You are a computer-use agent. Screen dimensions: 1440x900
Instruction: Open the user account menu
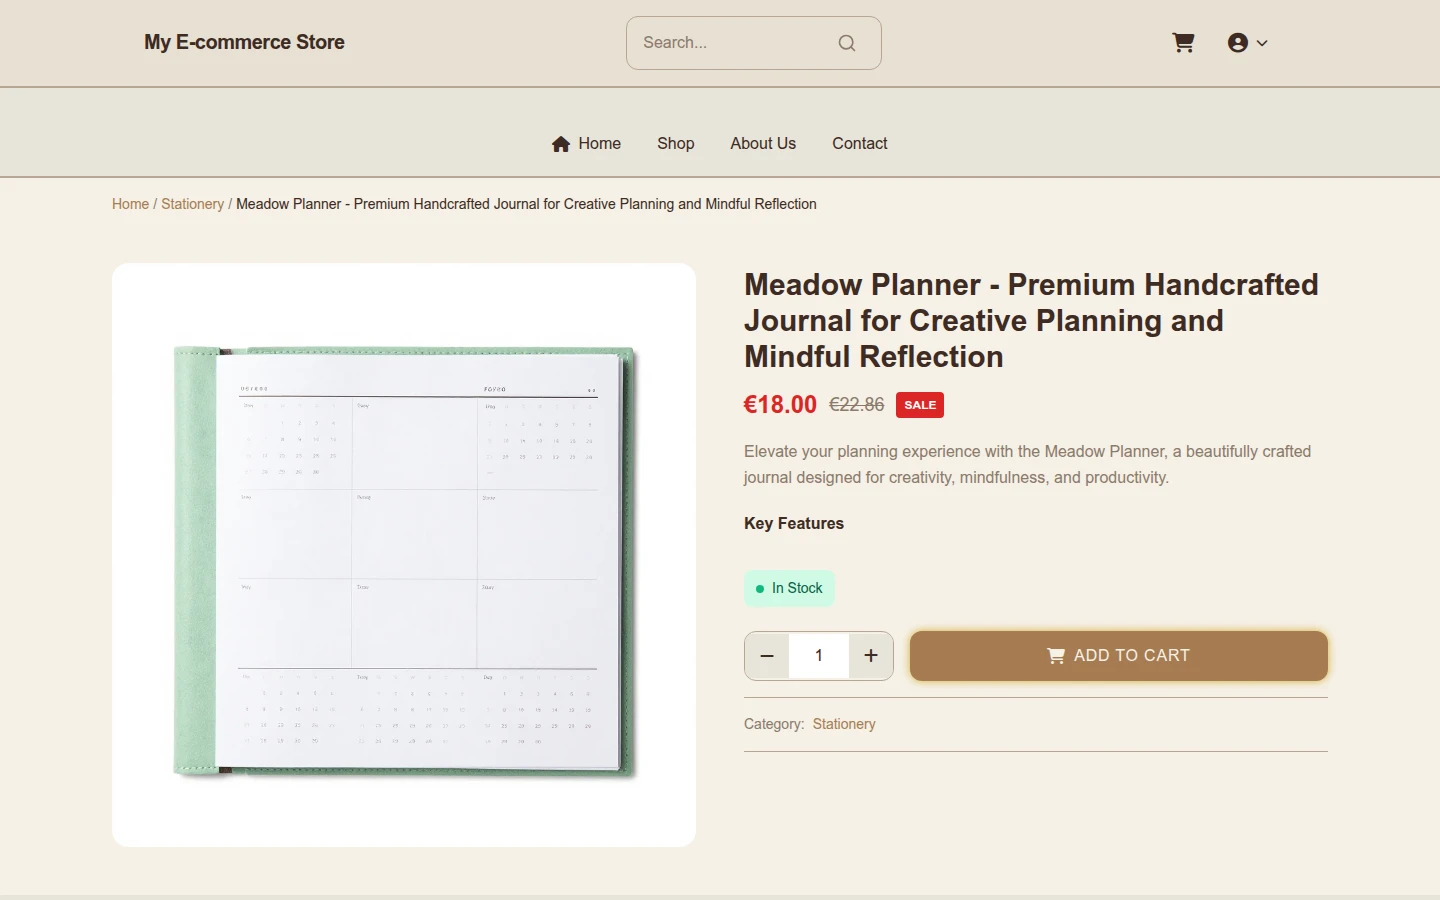1248,43
